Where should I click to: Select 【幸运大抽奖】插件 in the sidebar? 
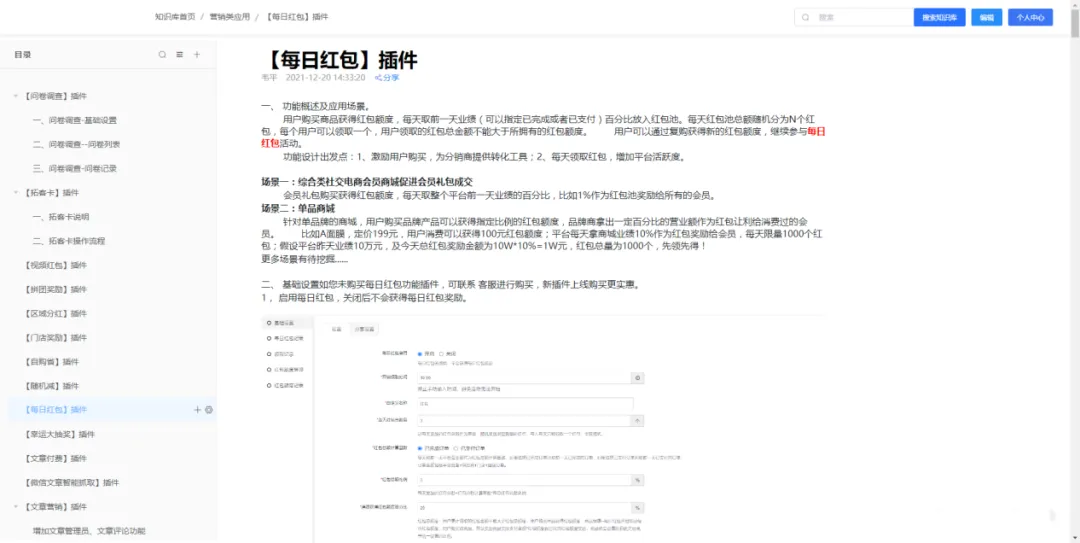click(59, 434)
